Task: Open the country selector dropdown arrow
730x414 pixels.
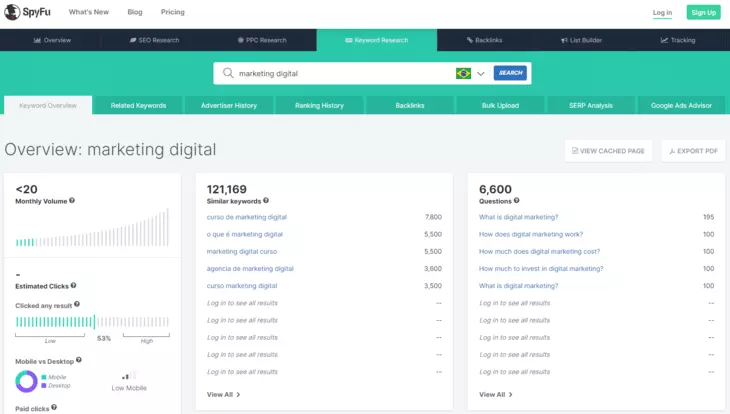Action: (x=481, y=73)
